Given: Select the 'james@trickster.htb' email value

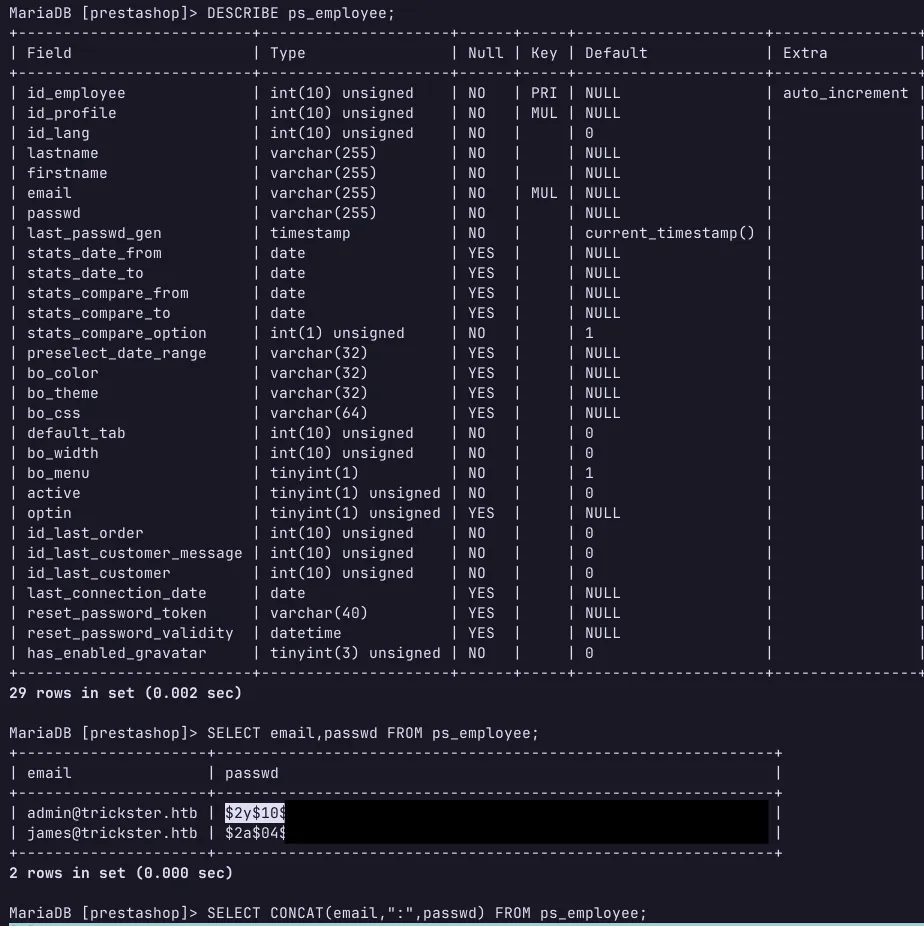Looking at the screenshot, I should point(112,834).
